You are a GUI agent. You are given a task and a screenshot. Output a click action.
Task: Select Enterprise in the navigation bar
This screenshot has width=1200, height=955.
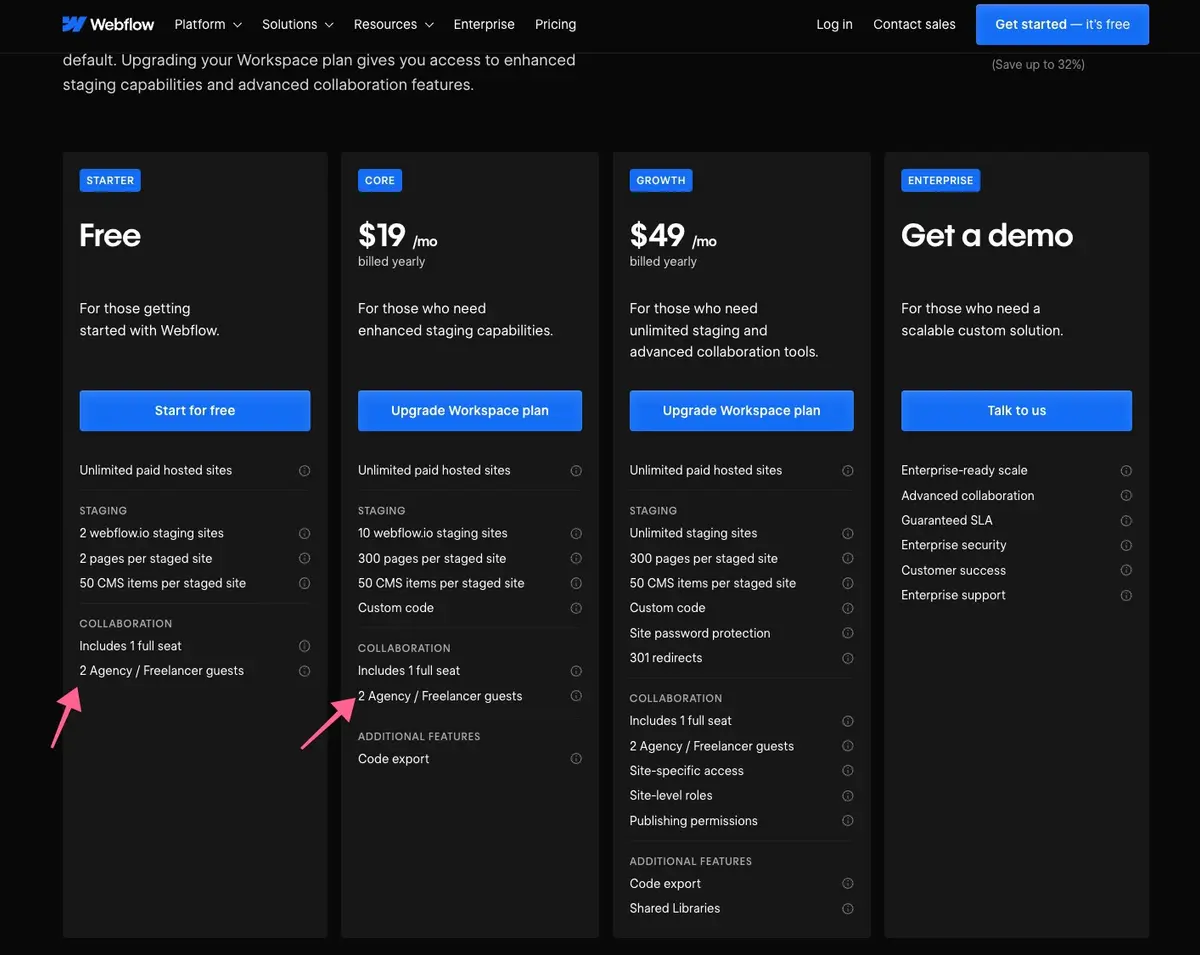click(483, 24)
